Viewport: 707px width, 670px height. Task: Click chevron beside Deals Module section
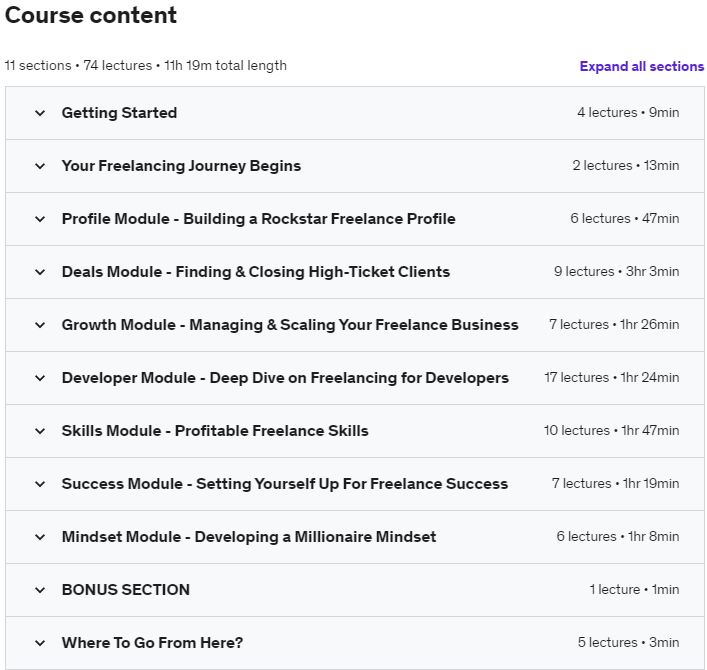click(x=40, y=272)
